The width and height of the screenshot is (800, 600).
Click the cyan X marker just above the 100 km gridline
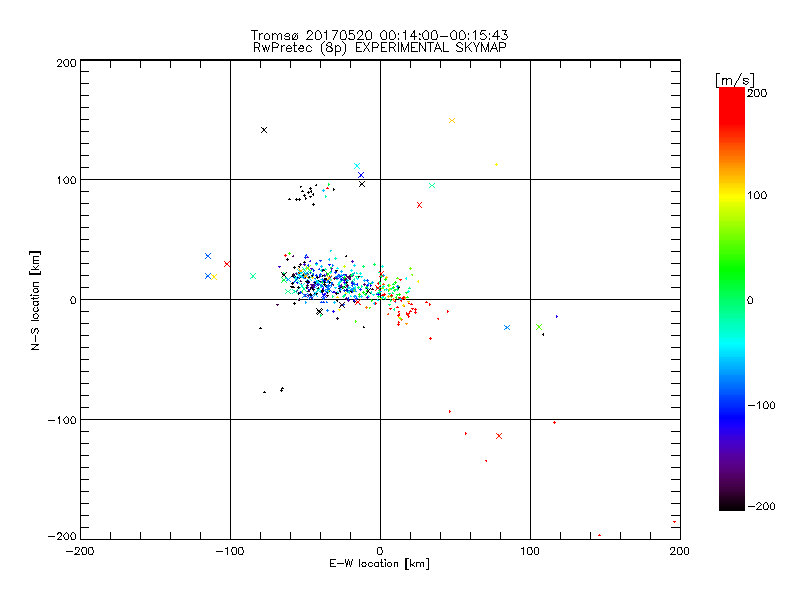[357, 166]
